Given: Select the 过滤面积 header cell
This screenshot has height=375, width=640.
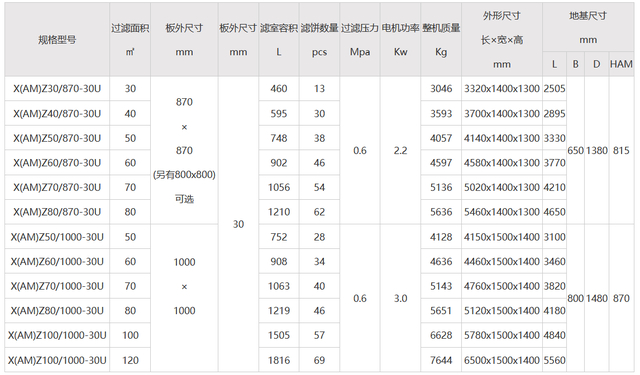Looking at the screenshot, I should coord(130,40).
